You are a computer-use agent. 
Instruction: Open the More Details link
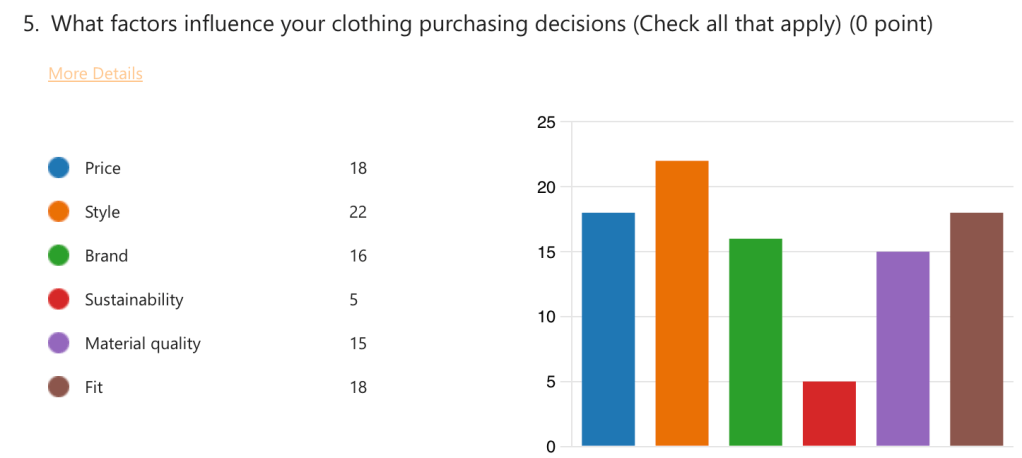[95, 74]
